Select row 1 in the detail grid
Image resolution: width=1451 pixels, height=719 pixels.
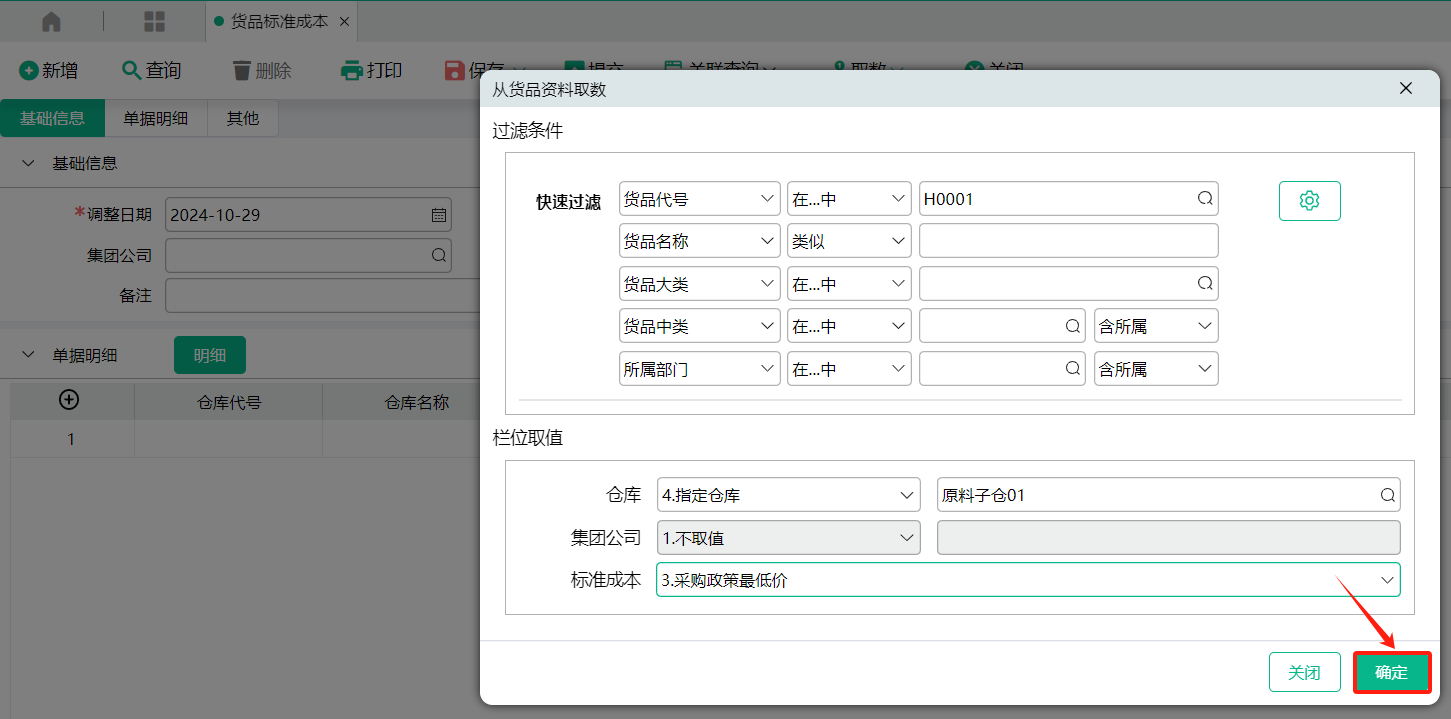pos(71,439)
